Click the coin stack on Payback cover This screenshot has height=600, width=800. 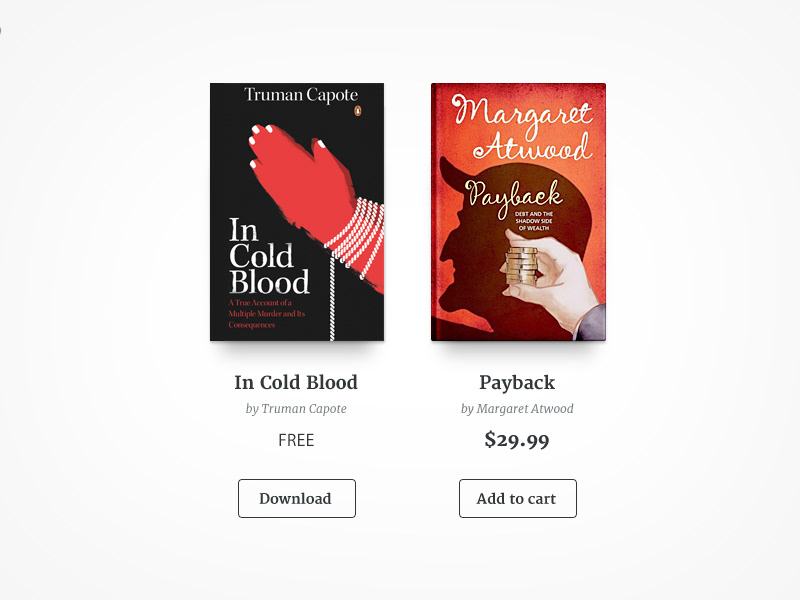(521, 266)
